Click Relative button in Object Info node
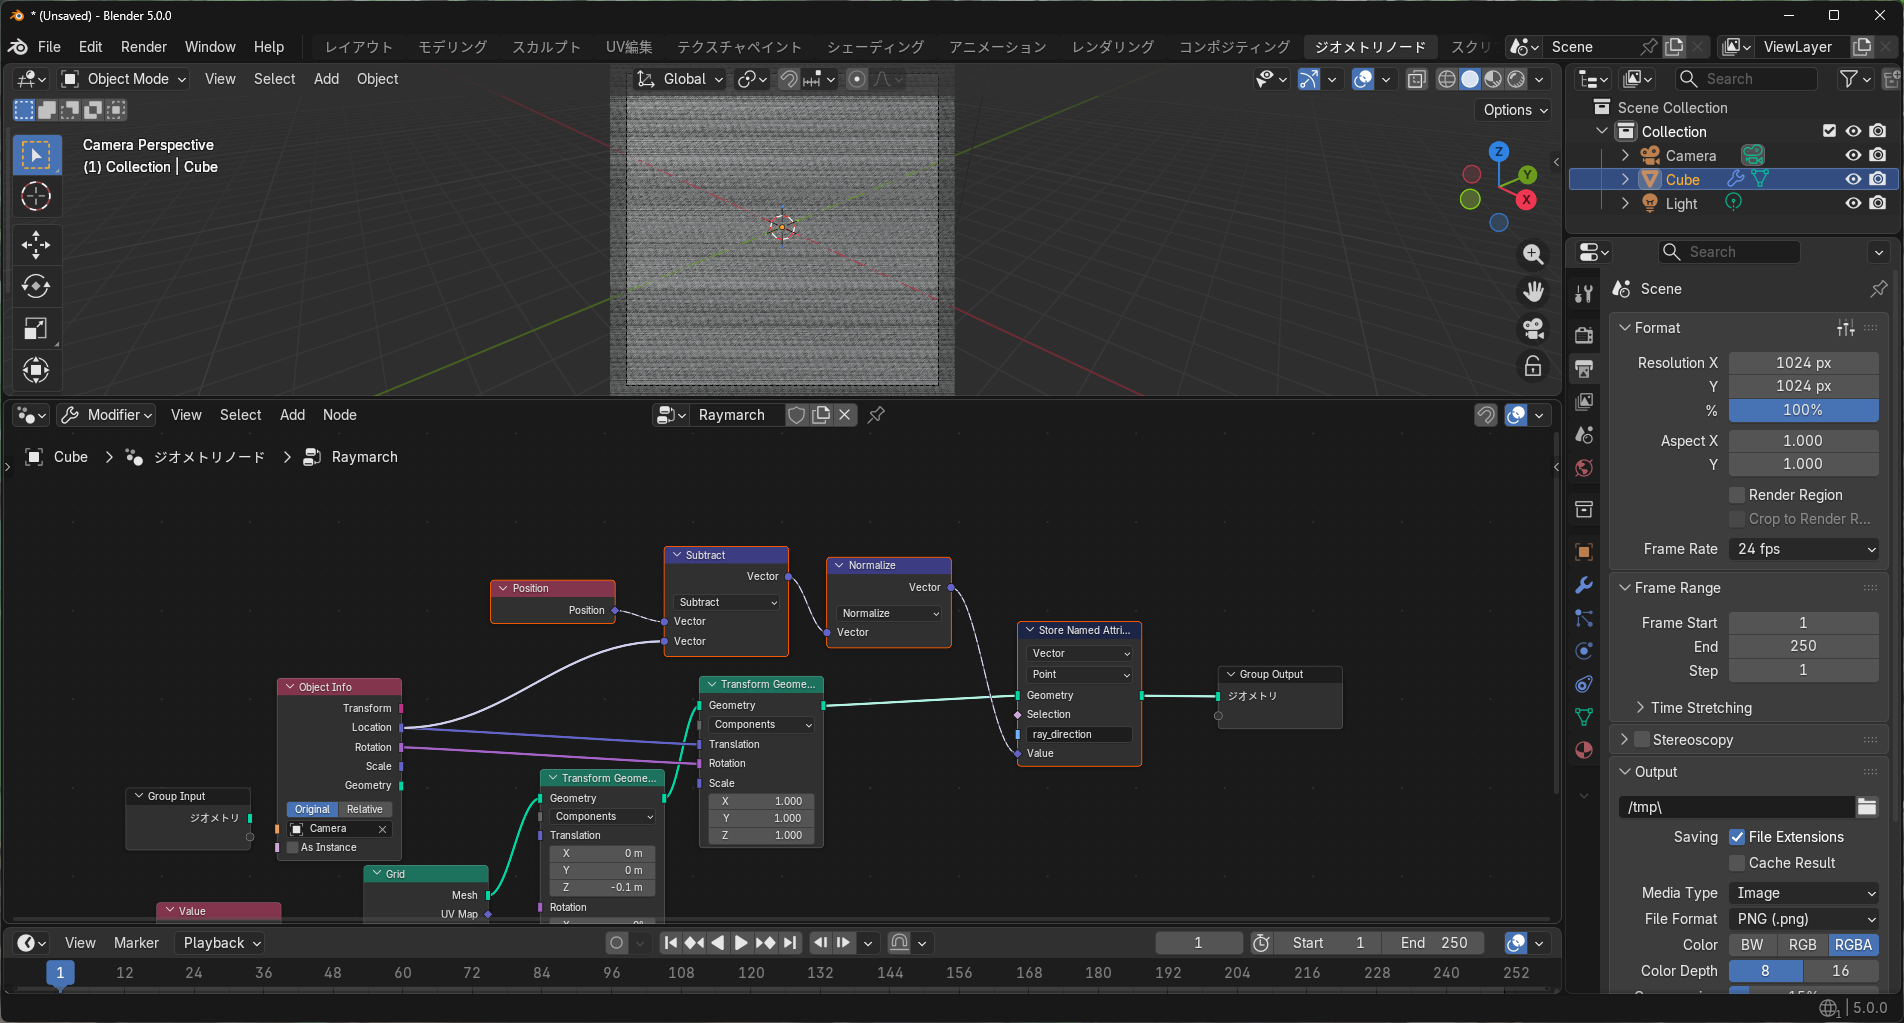 point(364,809)
